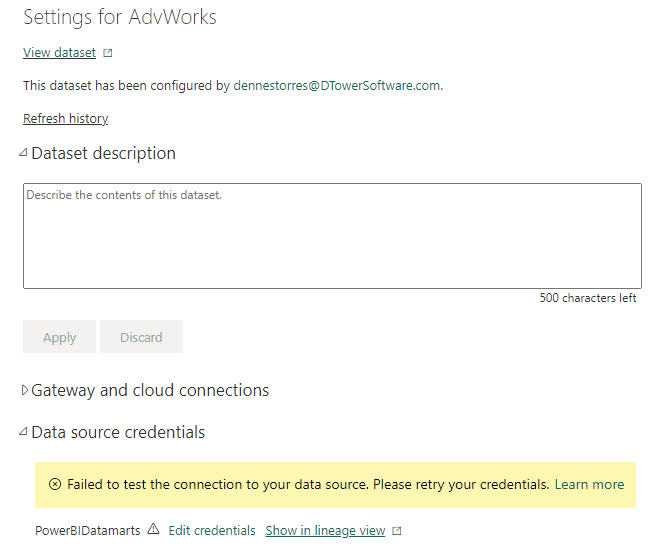Screen dimensions: 660x548
Task: Click warning triangle icon next to PowerBIDatamarts
Action: (x=153, y=530)
